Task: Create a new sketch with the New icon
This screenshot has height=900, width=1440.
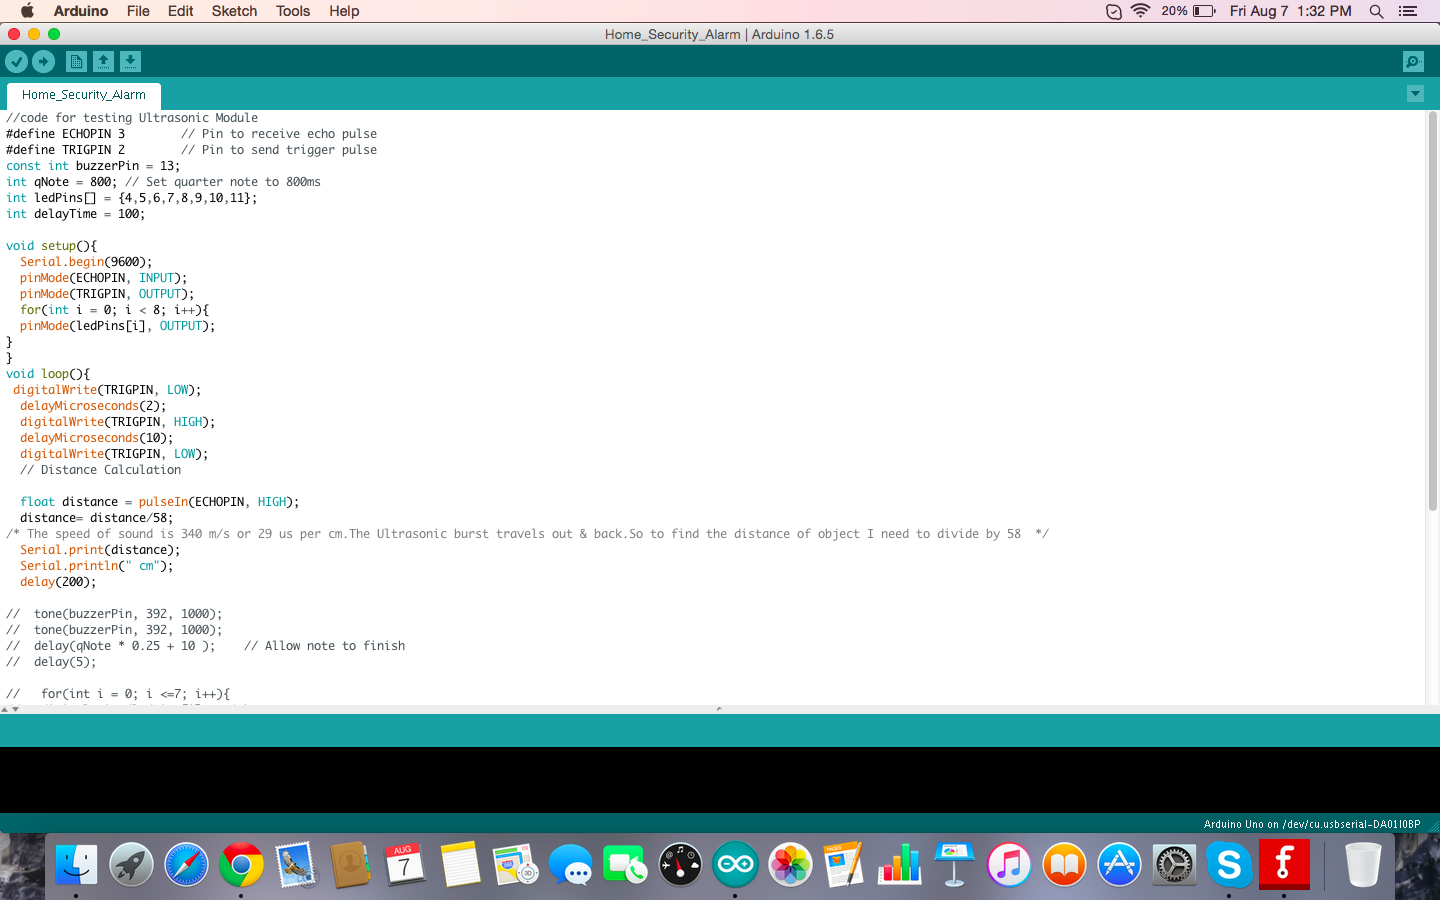Action: point(76,61)
